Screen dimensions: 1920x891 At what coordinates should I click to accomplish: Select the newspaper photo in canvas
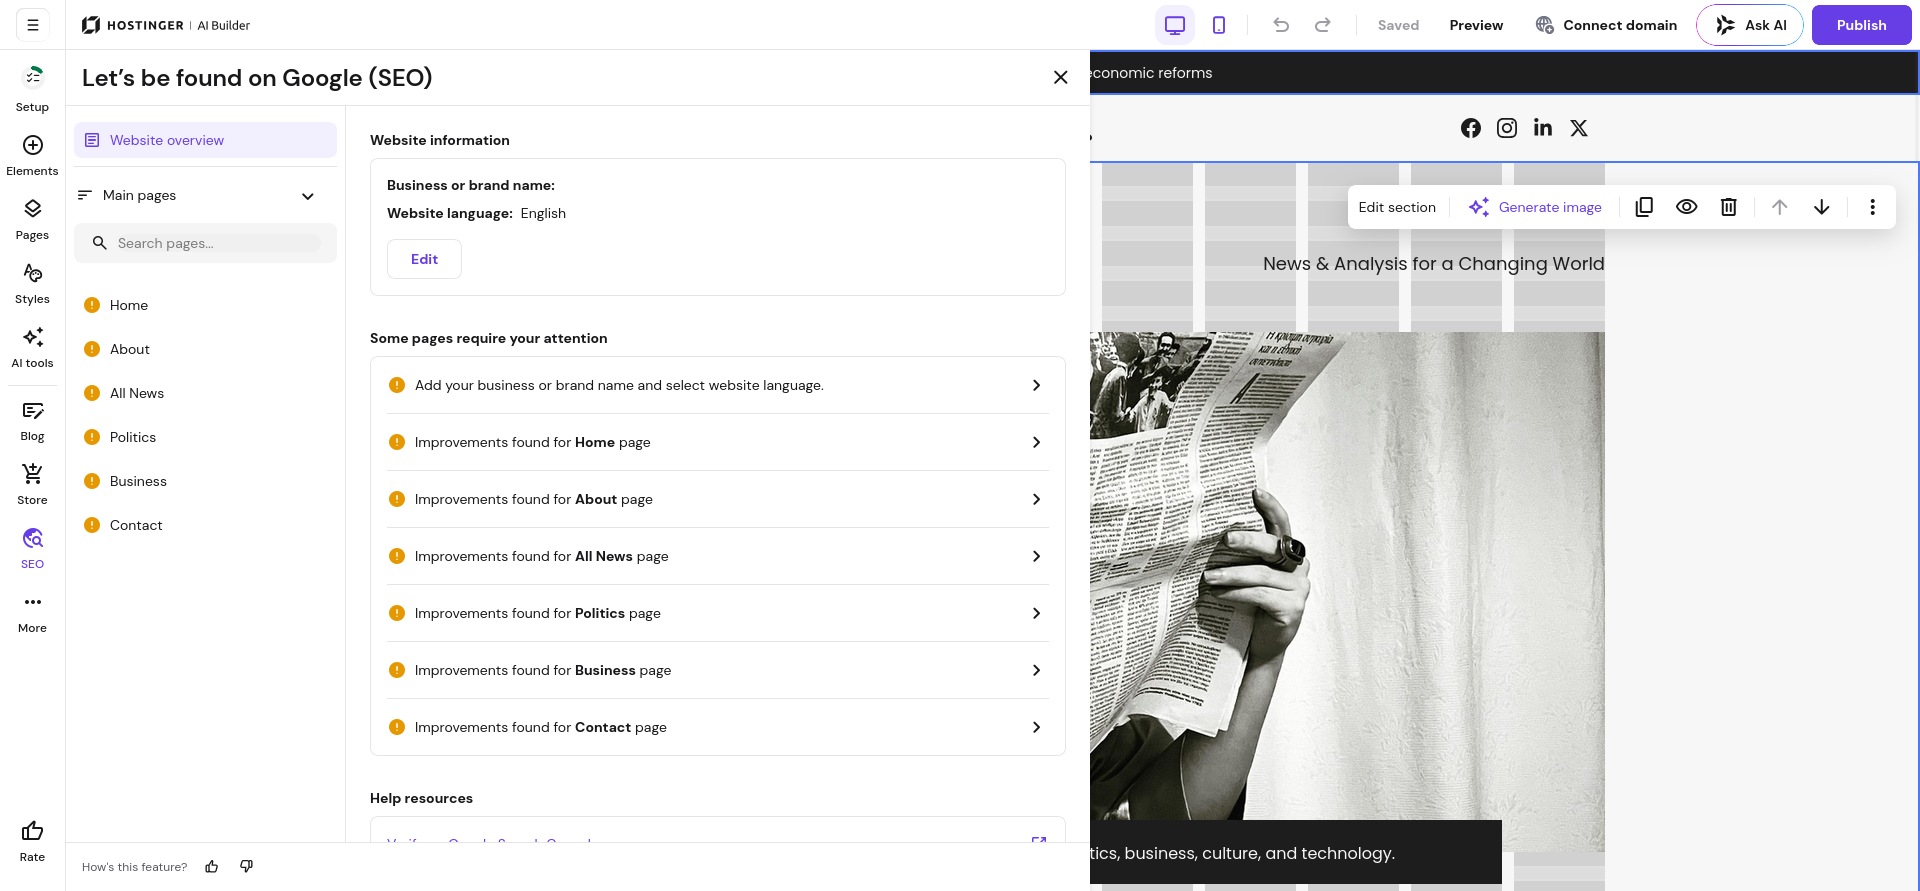(1347, 590)
